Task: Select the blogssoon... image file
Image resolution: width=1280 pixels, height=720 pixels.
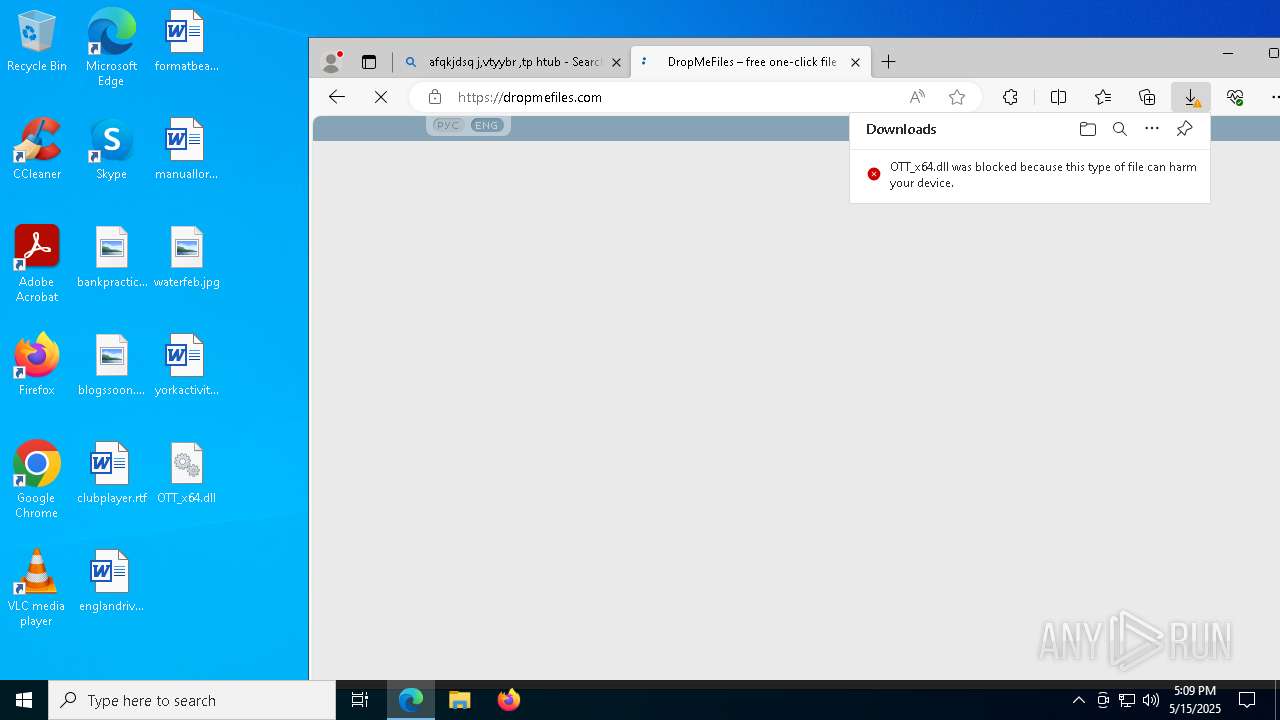Action: tap(111, 365)
